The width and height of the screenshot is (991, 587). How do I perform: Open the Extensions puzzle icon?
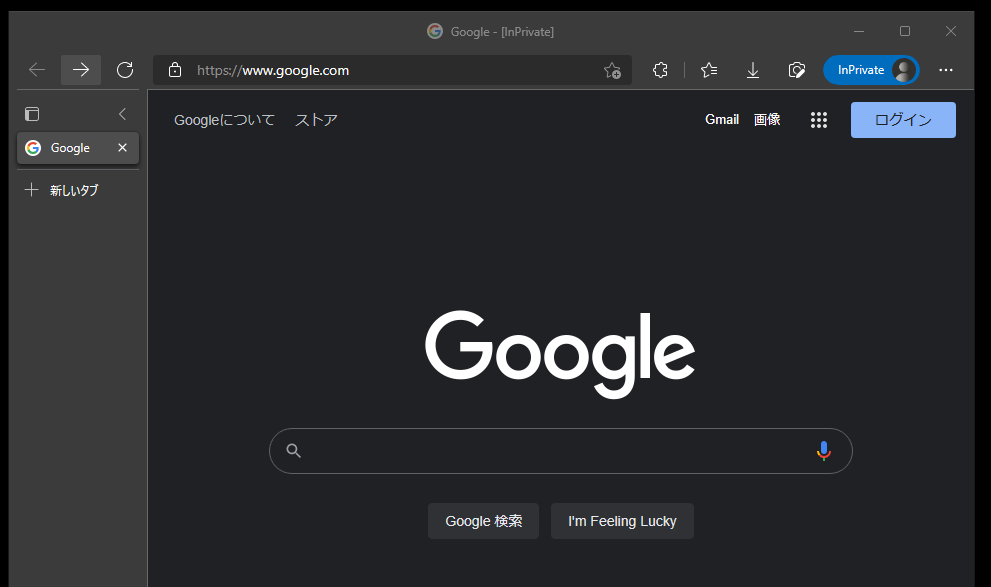[660, 70]
